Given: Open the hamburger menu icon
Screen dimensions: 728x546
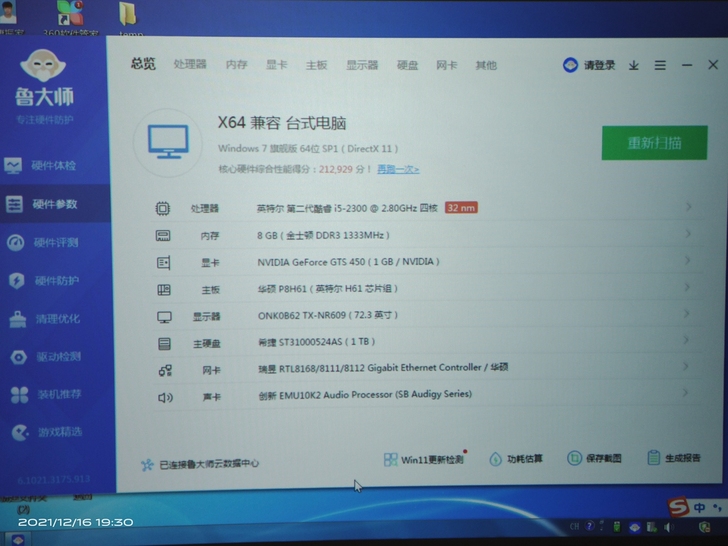Looking at the screenshot, I should pyautogui.click(x=660, y=65).
